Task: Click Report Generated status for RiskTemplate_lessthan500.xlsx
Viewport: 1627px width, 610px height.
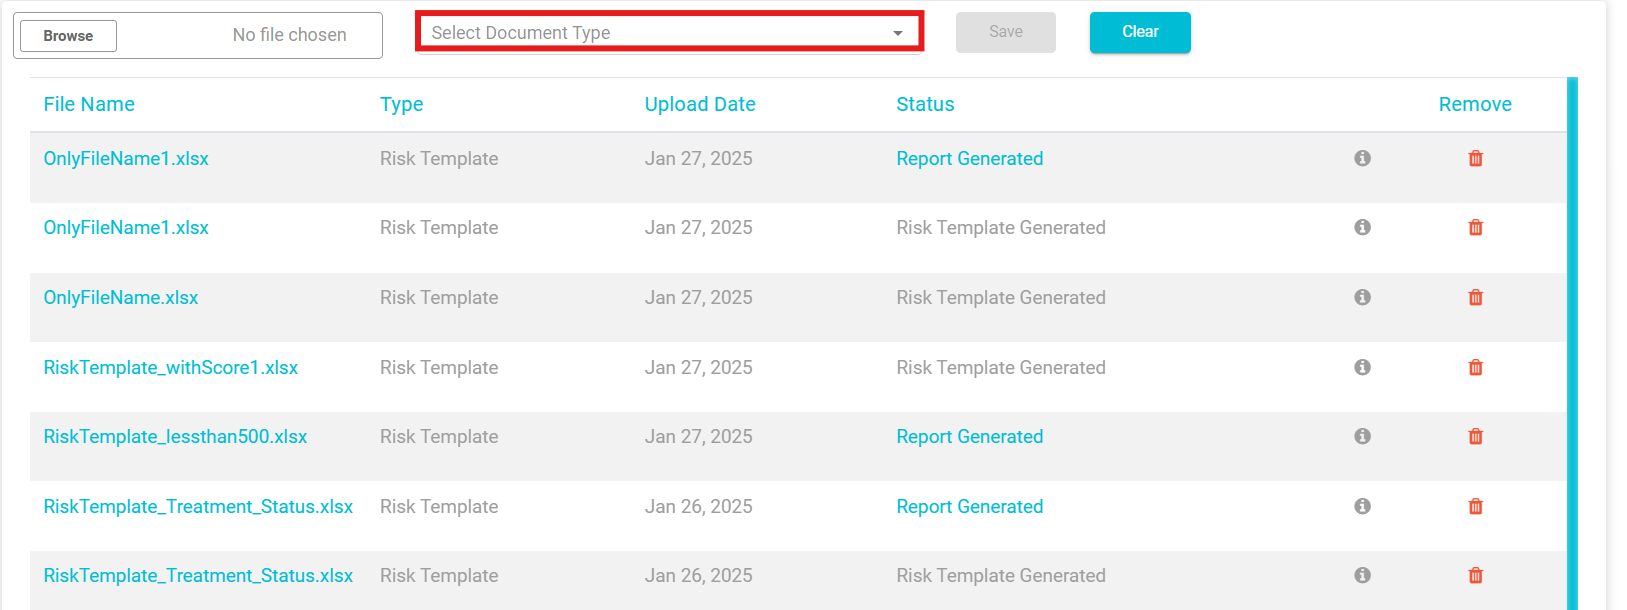Action: click(x=969, y=436)
